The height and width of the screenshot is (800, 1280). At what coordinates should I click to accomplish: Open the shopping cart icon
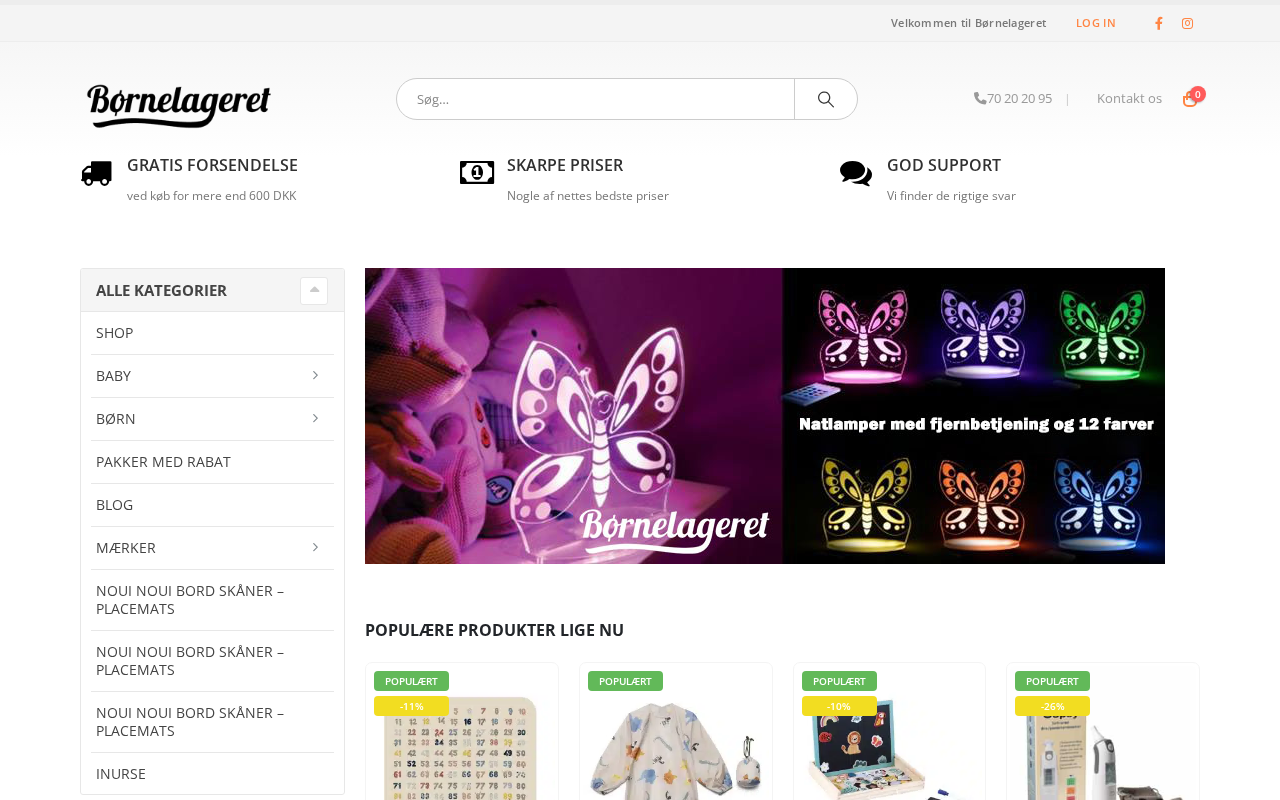1190,99
